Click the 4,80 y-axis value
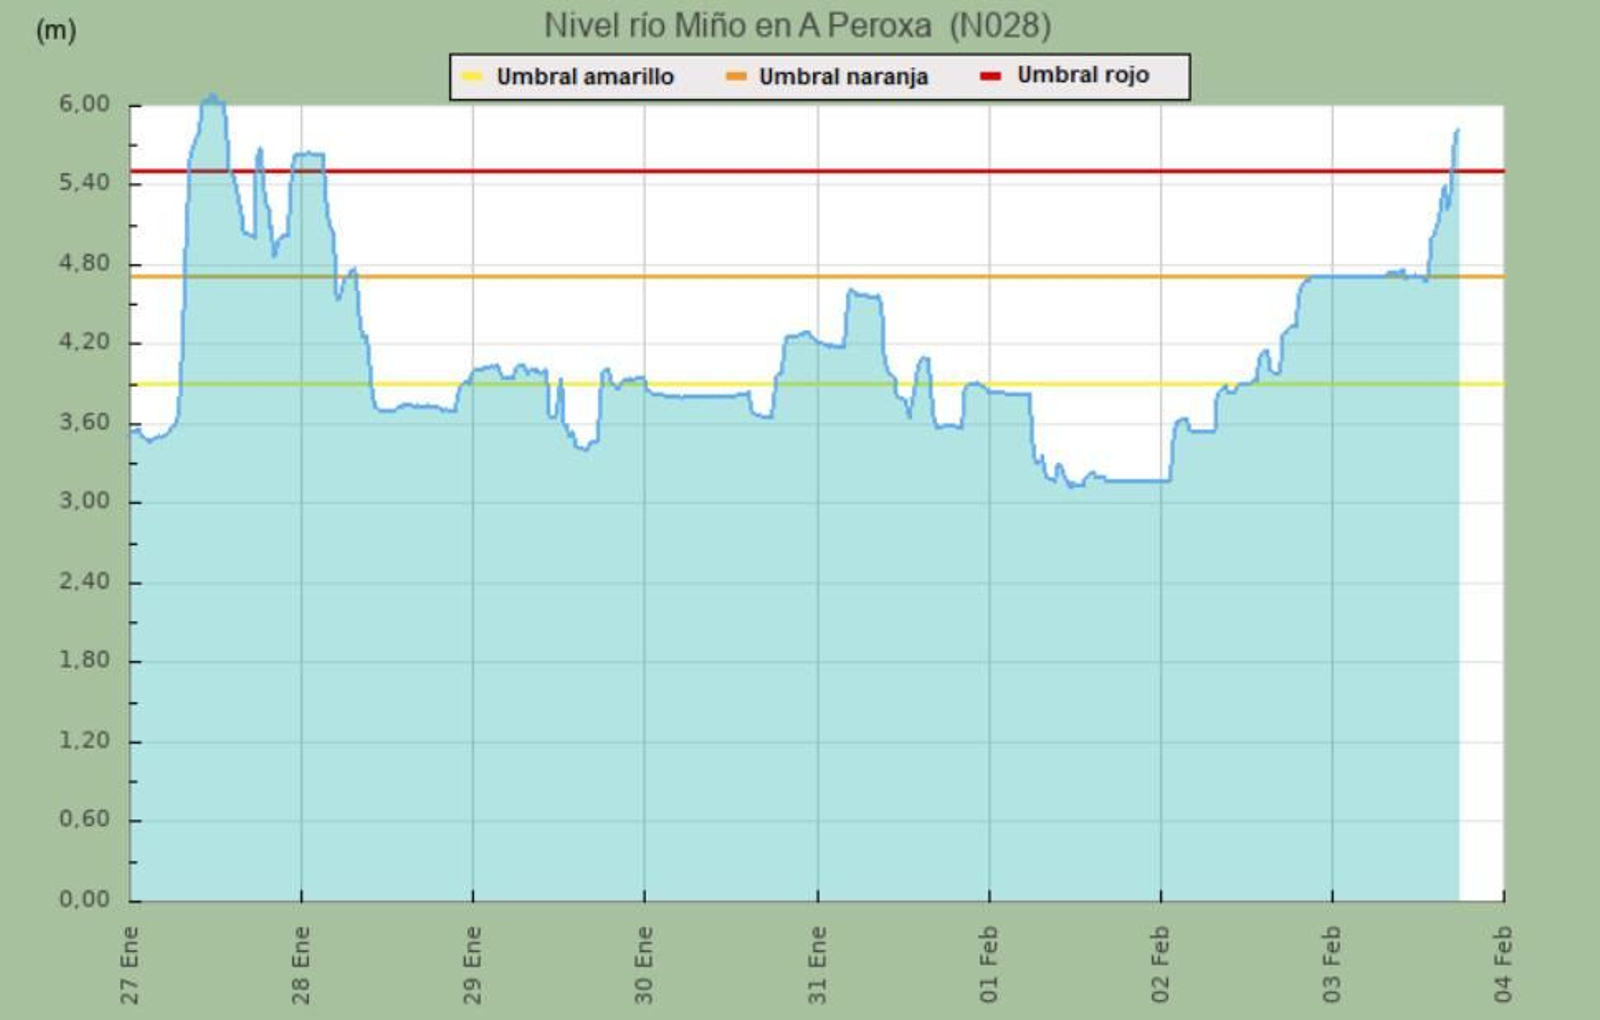The image size is (1600, 1020). (84, 263)
